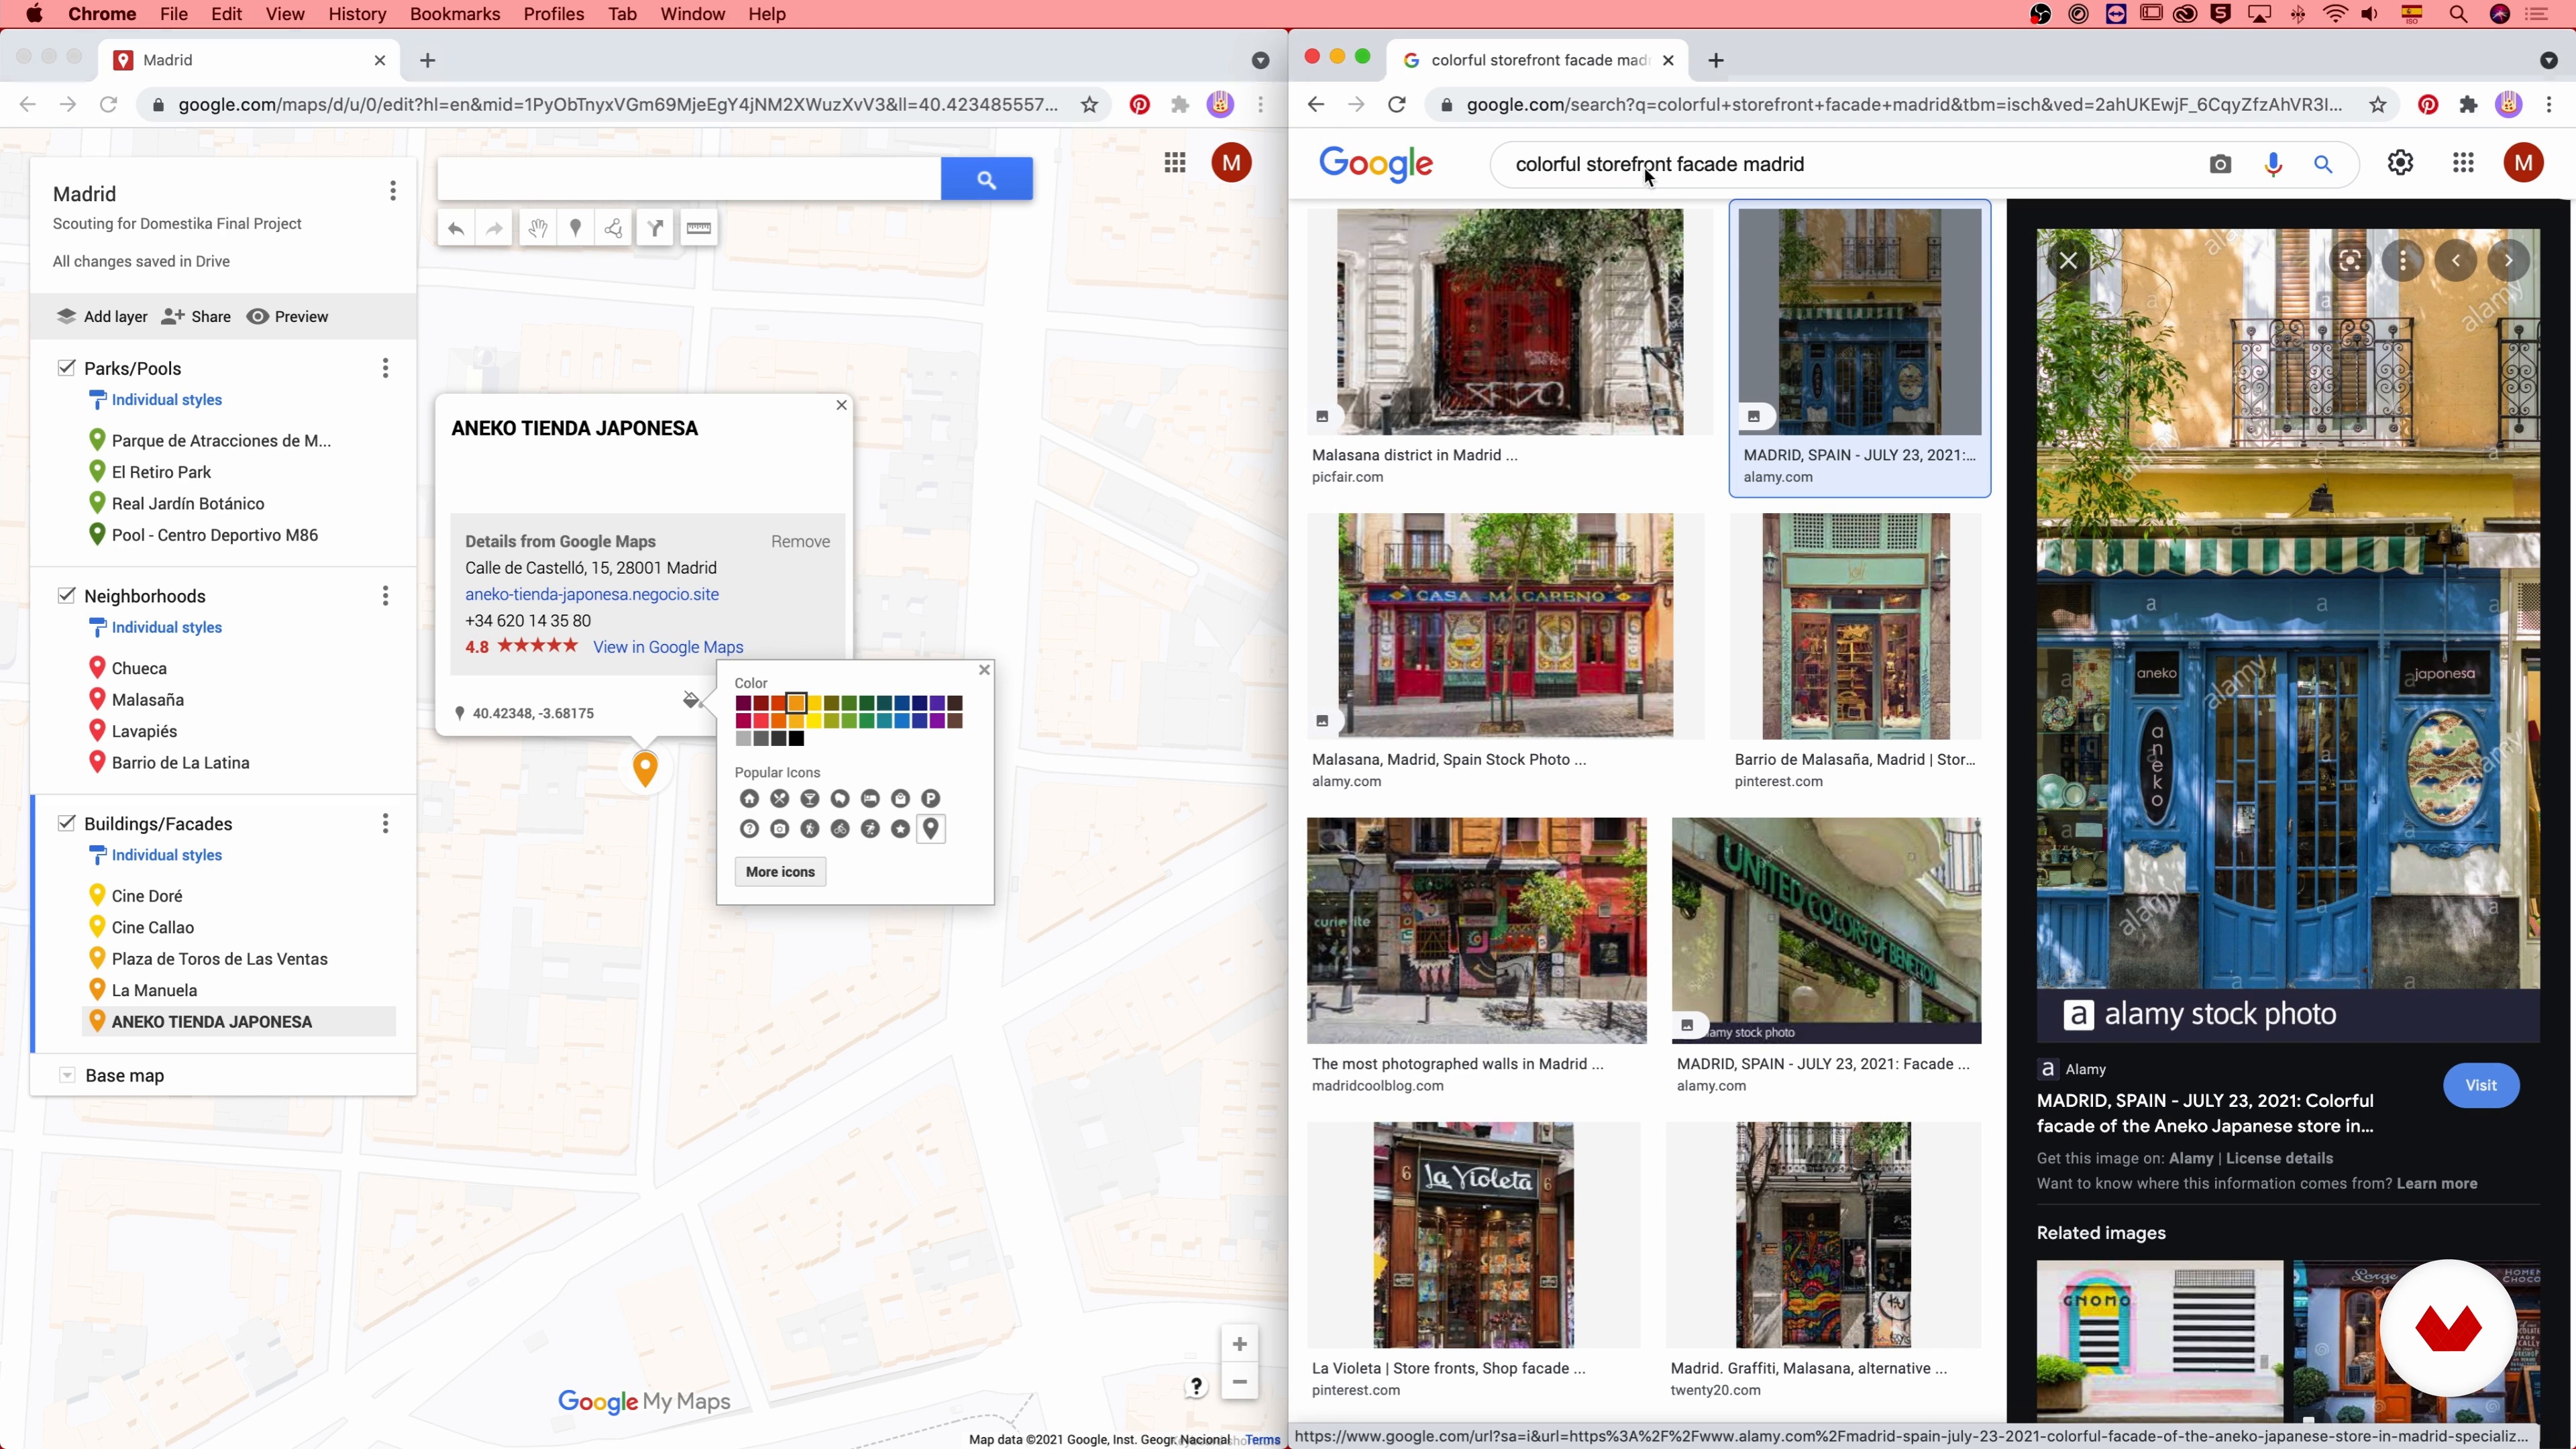Uncheck the Parks/Pools layer checkbox

tap(66, 368)
